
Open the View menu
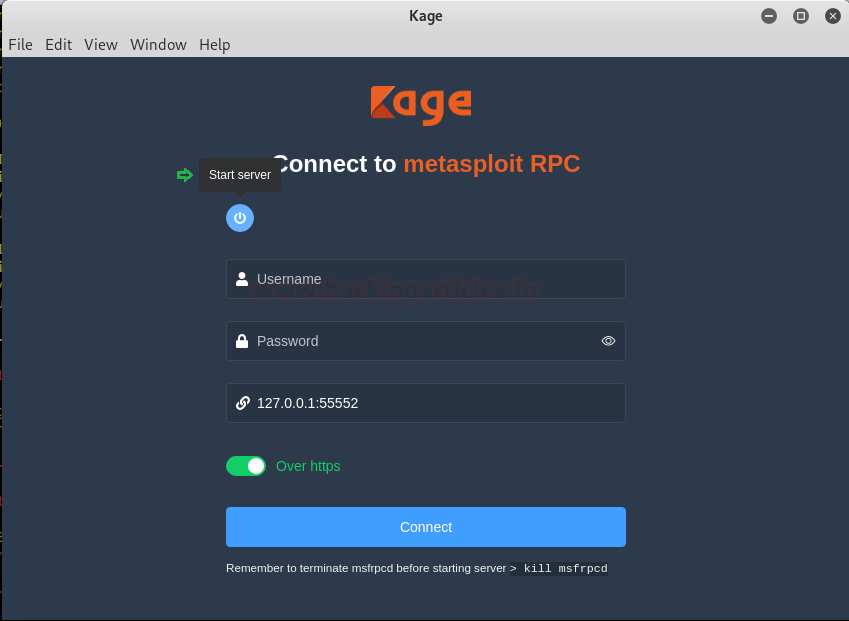101,45
